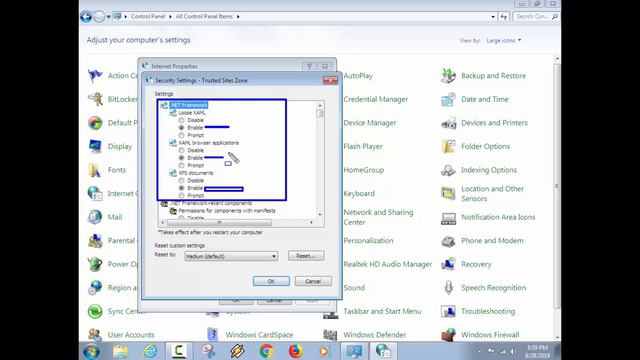Viewport: 640px width, 360px height.
Task: Refresh the Control Panel address bar
Action: click(x=504, y=17)
